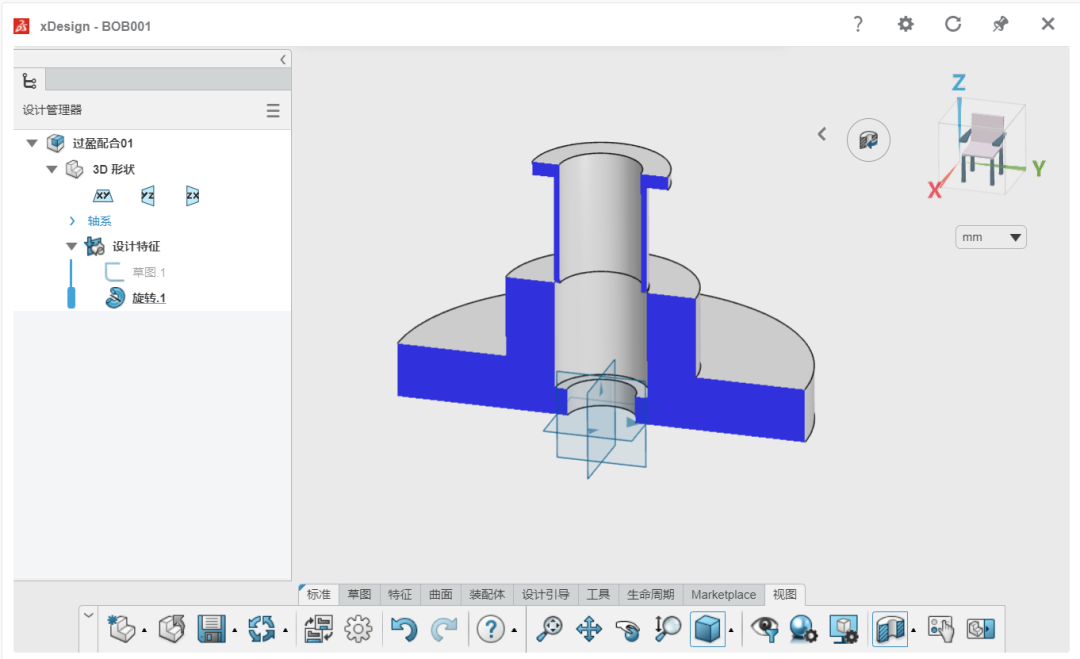This screenshot has width=1080, height=659.
Task: Open the 设计管理器 hamburger menu
Action: [273, 110]
